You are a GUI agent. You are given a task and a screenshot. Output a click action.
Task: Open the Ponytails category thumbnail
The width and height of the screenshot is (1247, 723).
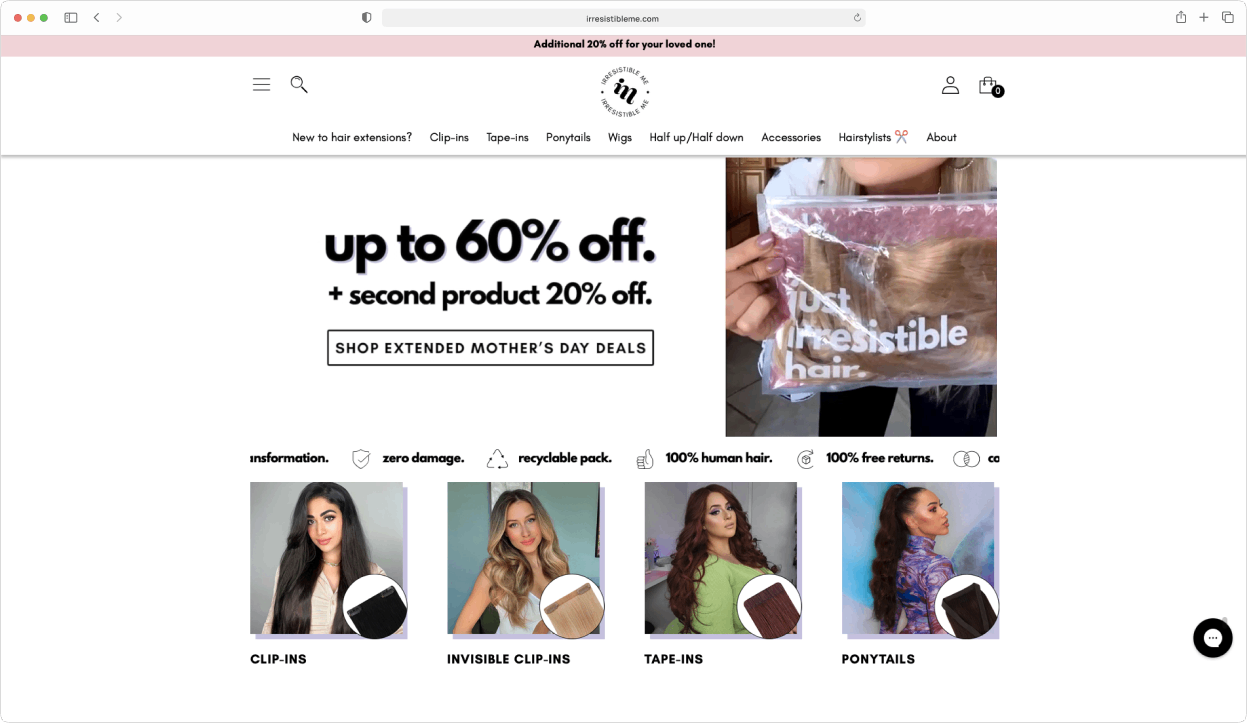(x=920, y=560)
